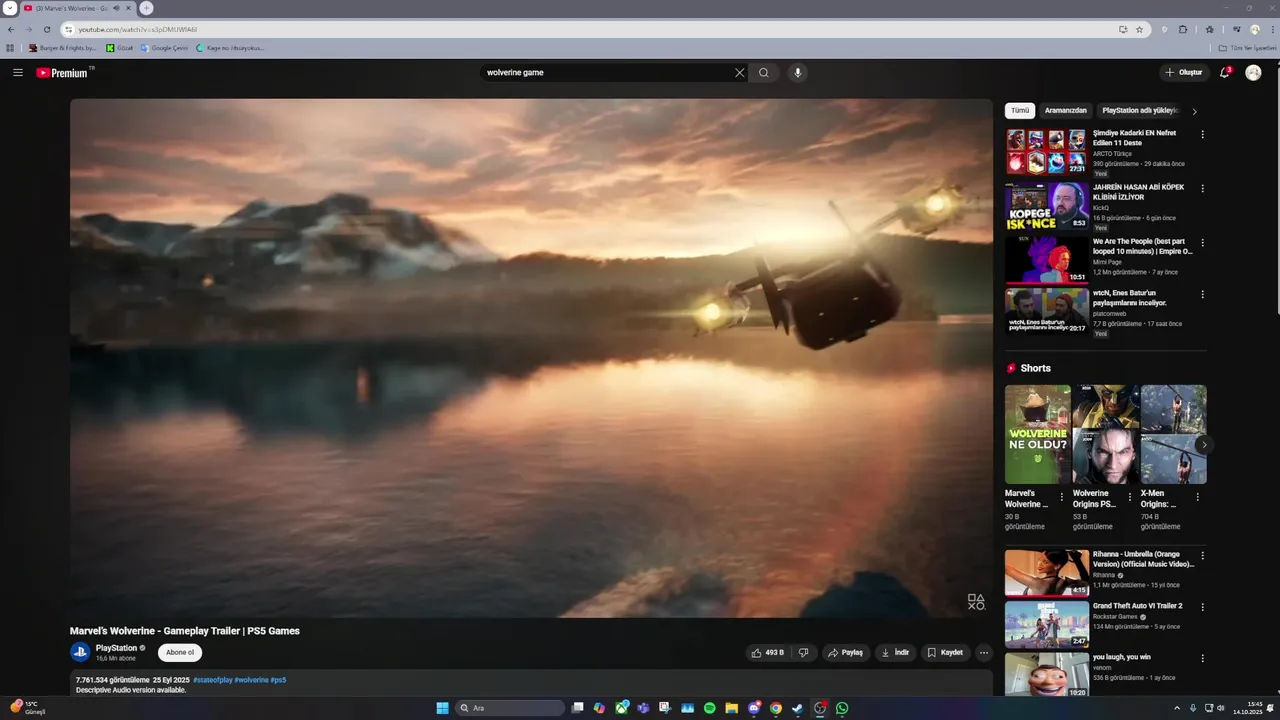Viewport: 1280px width, 720px height.
Task: Click the 'Oluştur' create button
Action: click(x=1184, y=73)
